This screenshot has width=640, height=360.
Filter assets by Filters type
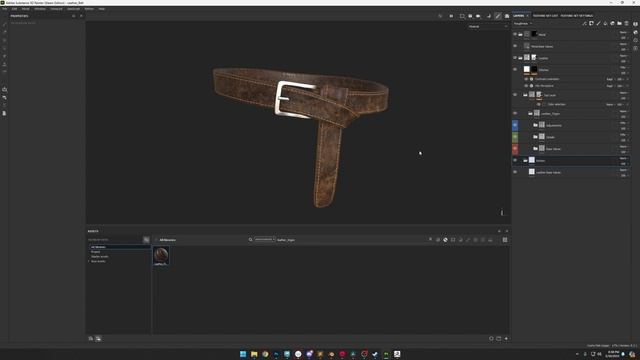[x=460, y=240]
